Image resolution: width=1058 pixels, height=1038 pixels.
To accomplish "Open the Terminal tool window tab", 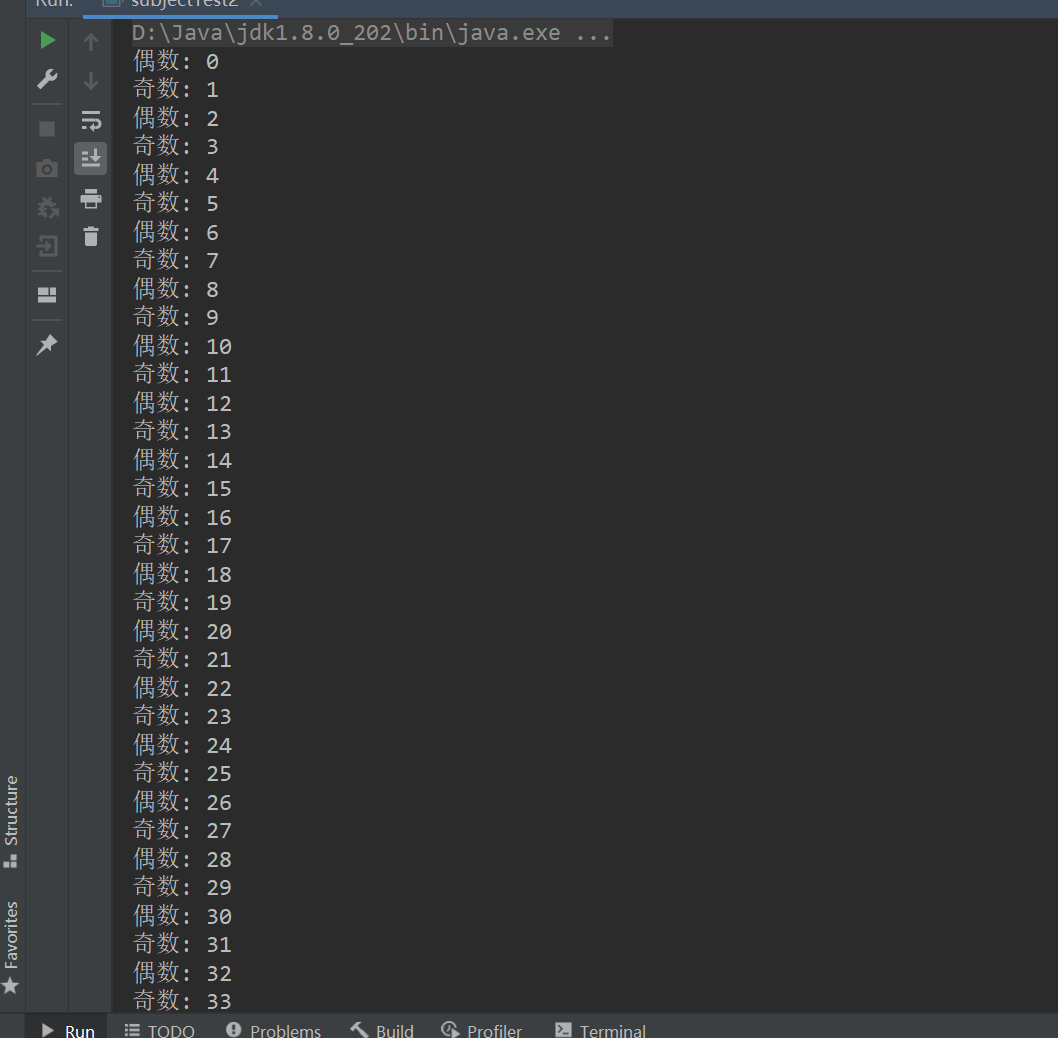I will click(x=601, y=1030).
